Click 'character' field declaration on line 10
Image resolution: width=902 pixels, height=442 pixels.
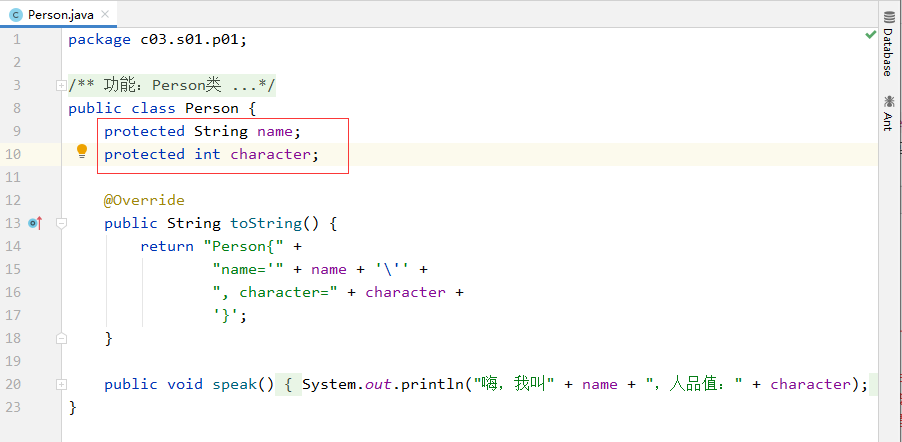click(270, 154)
